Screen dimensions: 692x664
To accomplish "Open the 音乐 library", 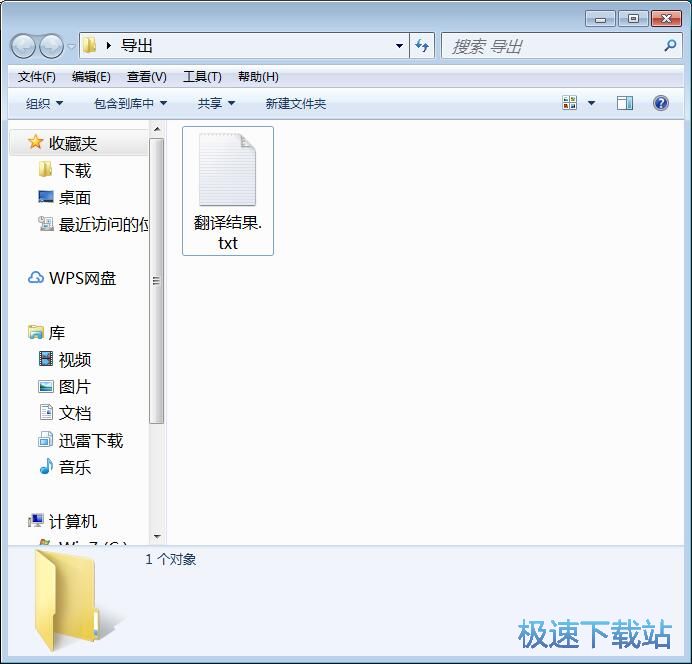I will pos(75,467).
